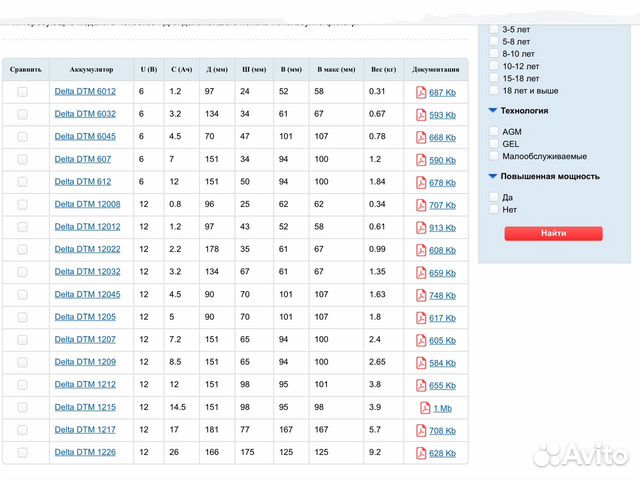Check Нет under Повышенная мощность
Viewport: 640px width, 480px height.
tap(494, 209)
